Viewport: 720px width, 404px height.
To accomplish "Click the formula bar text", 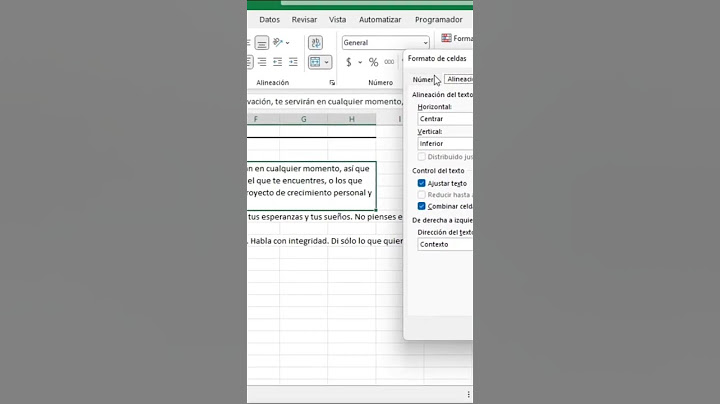I will coord(325,101).
